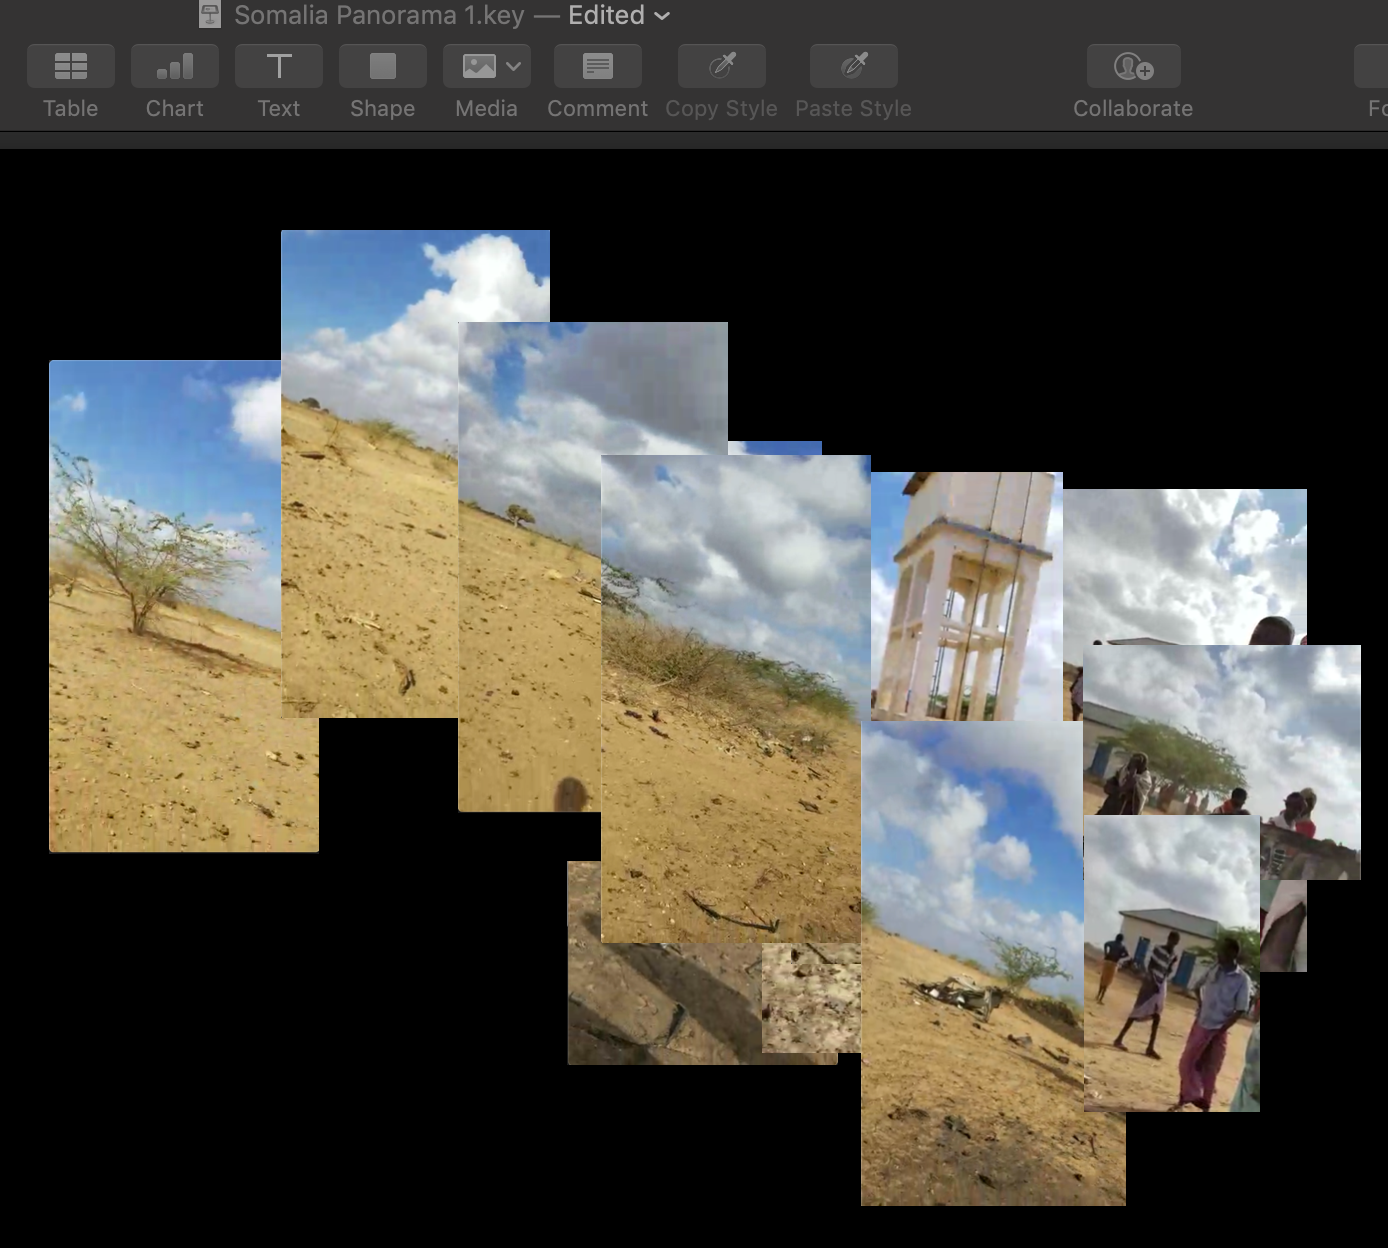Screen dimensions: 1388x1248
Task: Insert a text box with the Text tool
Action: coord(279,66)
